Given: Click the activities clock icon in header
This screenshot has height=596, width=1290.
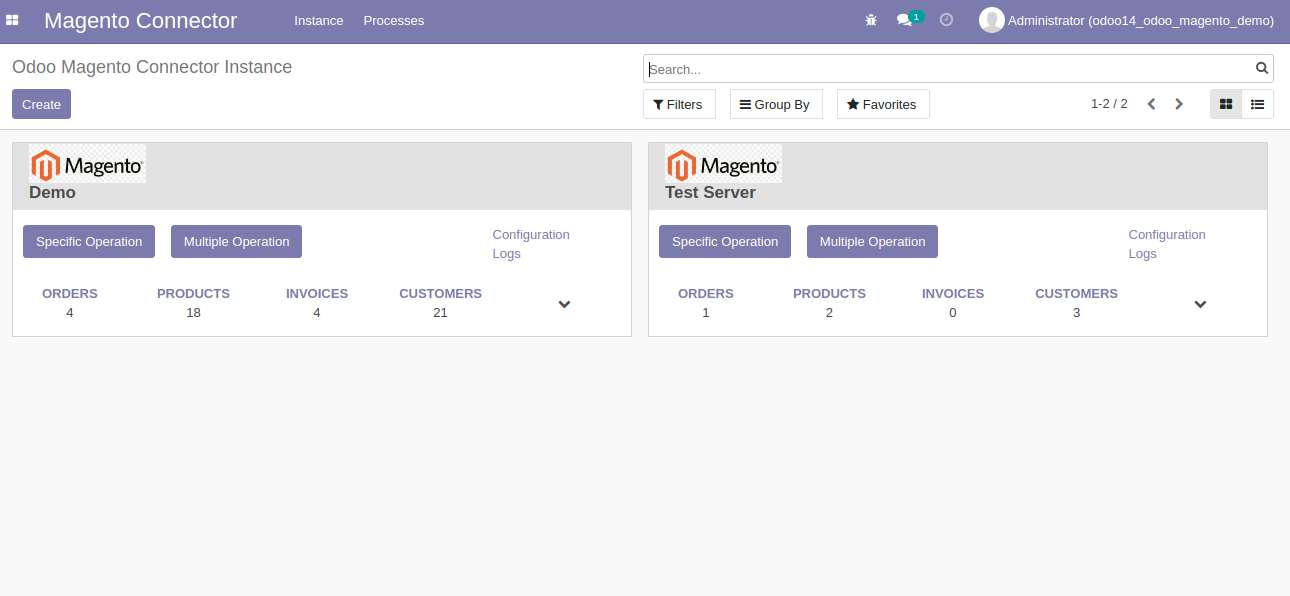Looking at the screenshot, I should (x=946, y=19).
